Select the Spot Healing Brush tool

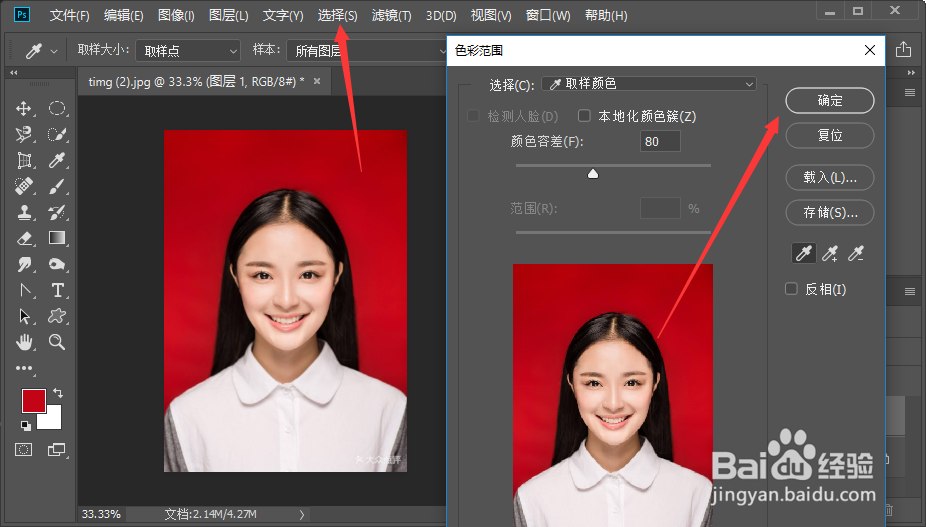click(24, 187)
